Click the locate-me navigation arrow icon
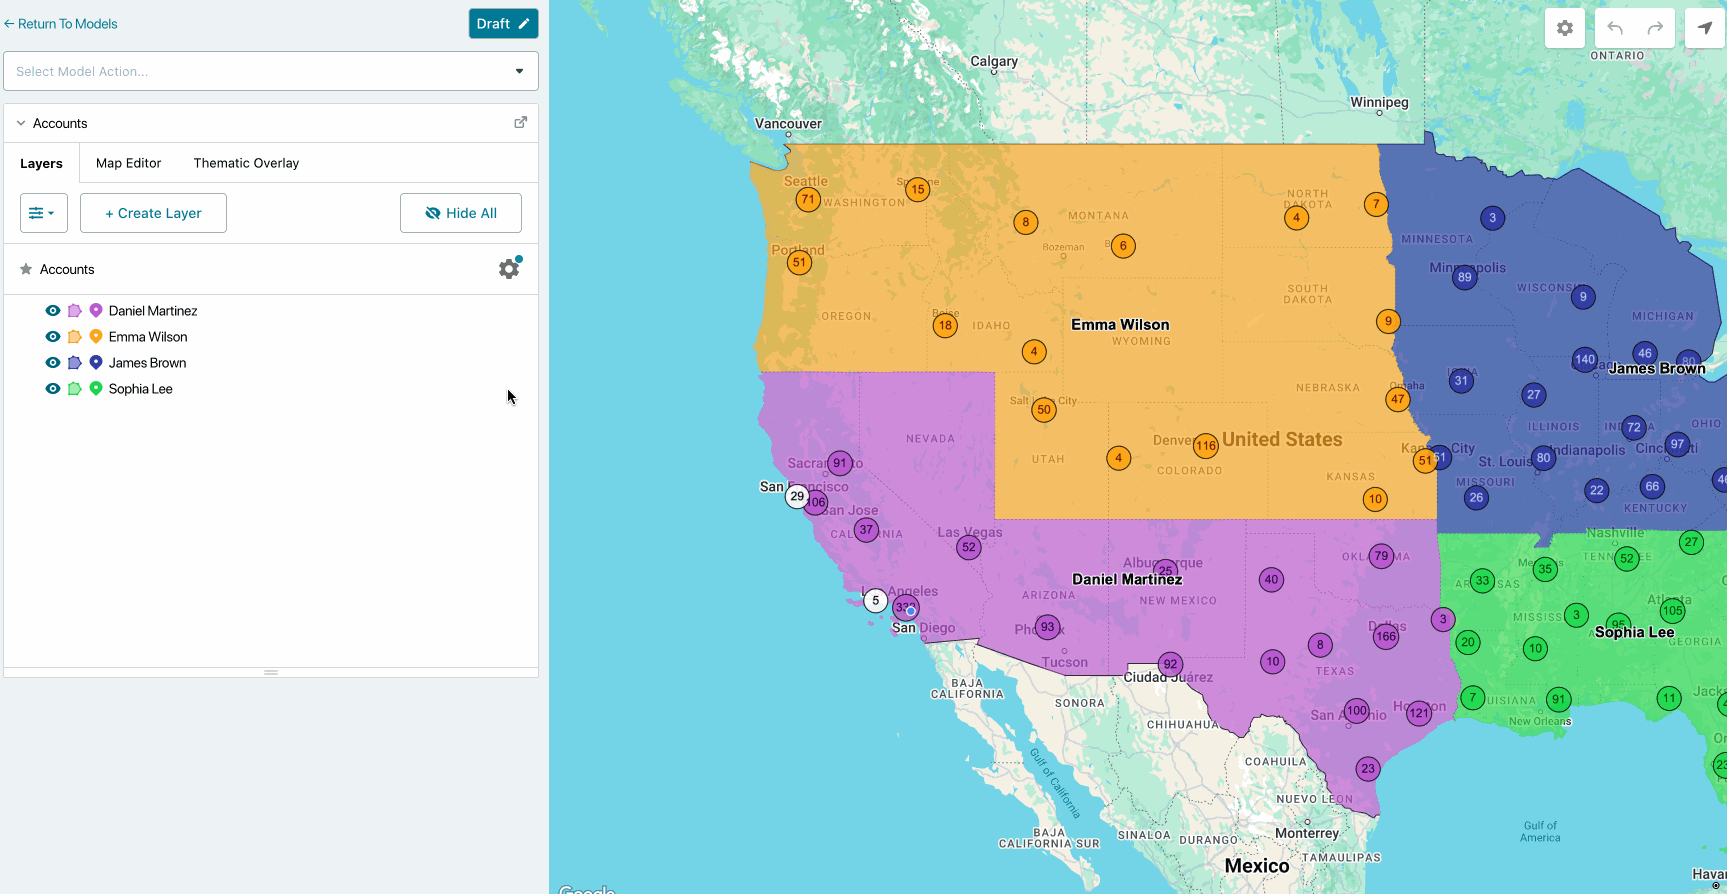 pyautogui.click(x=1705, y=28)
